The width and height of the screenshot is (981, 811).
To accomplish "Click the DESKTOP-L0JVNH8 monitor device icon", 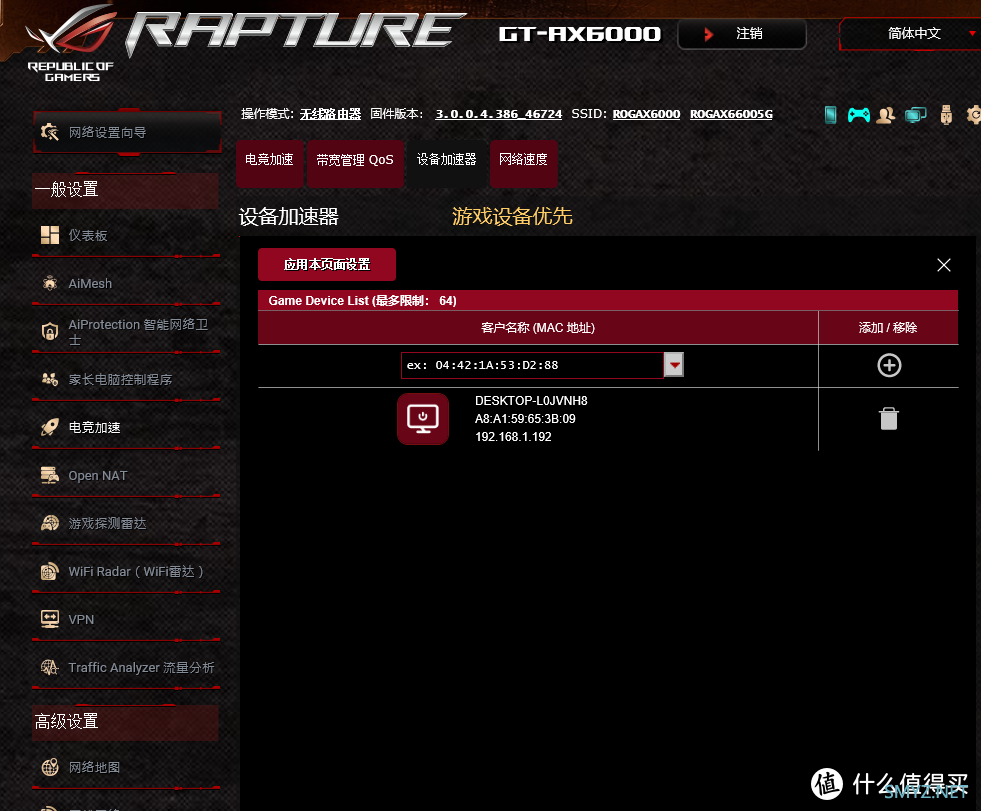I will [x=423, y=419].
